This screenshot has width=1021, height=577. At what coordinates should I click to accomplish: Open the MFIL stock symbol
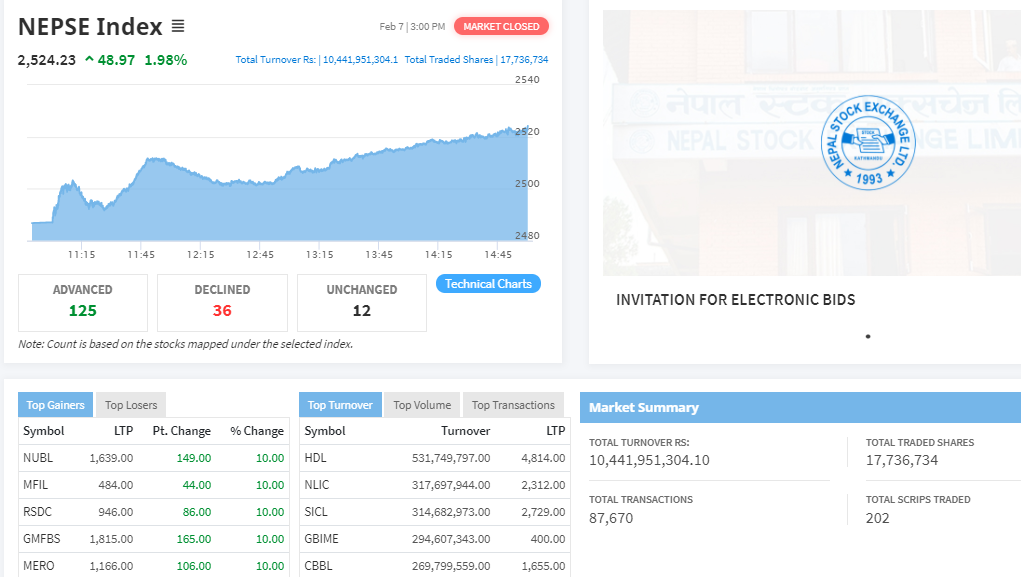[x=36, y=485]
